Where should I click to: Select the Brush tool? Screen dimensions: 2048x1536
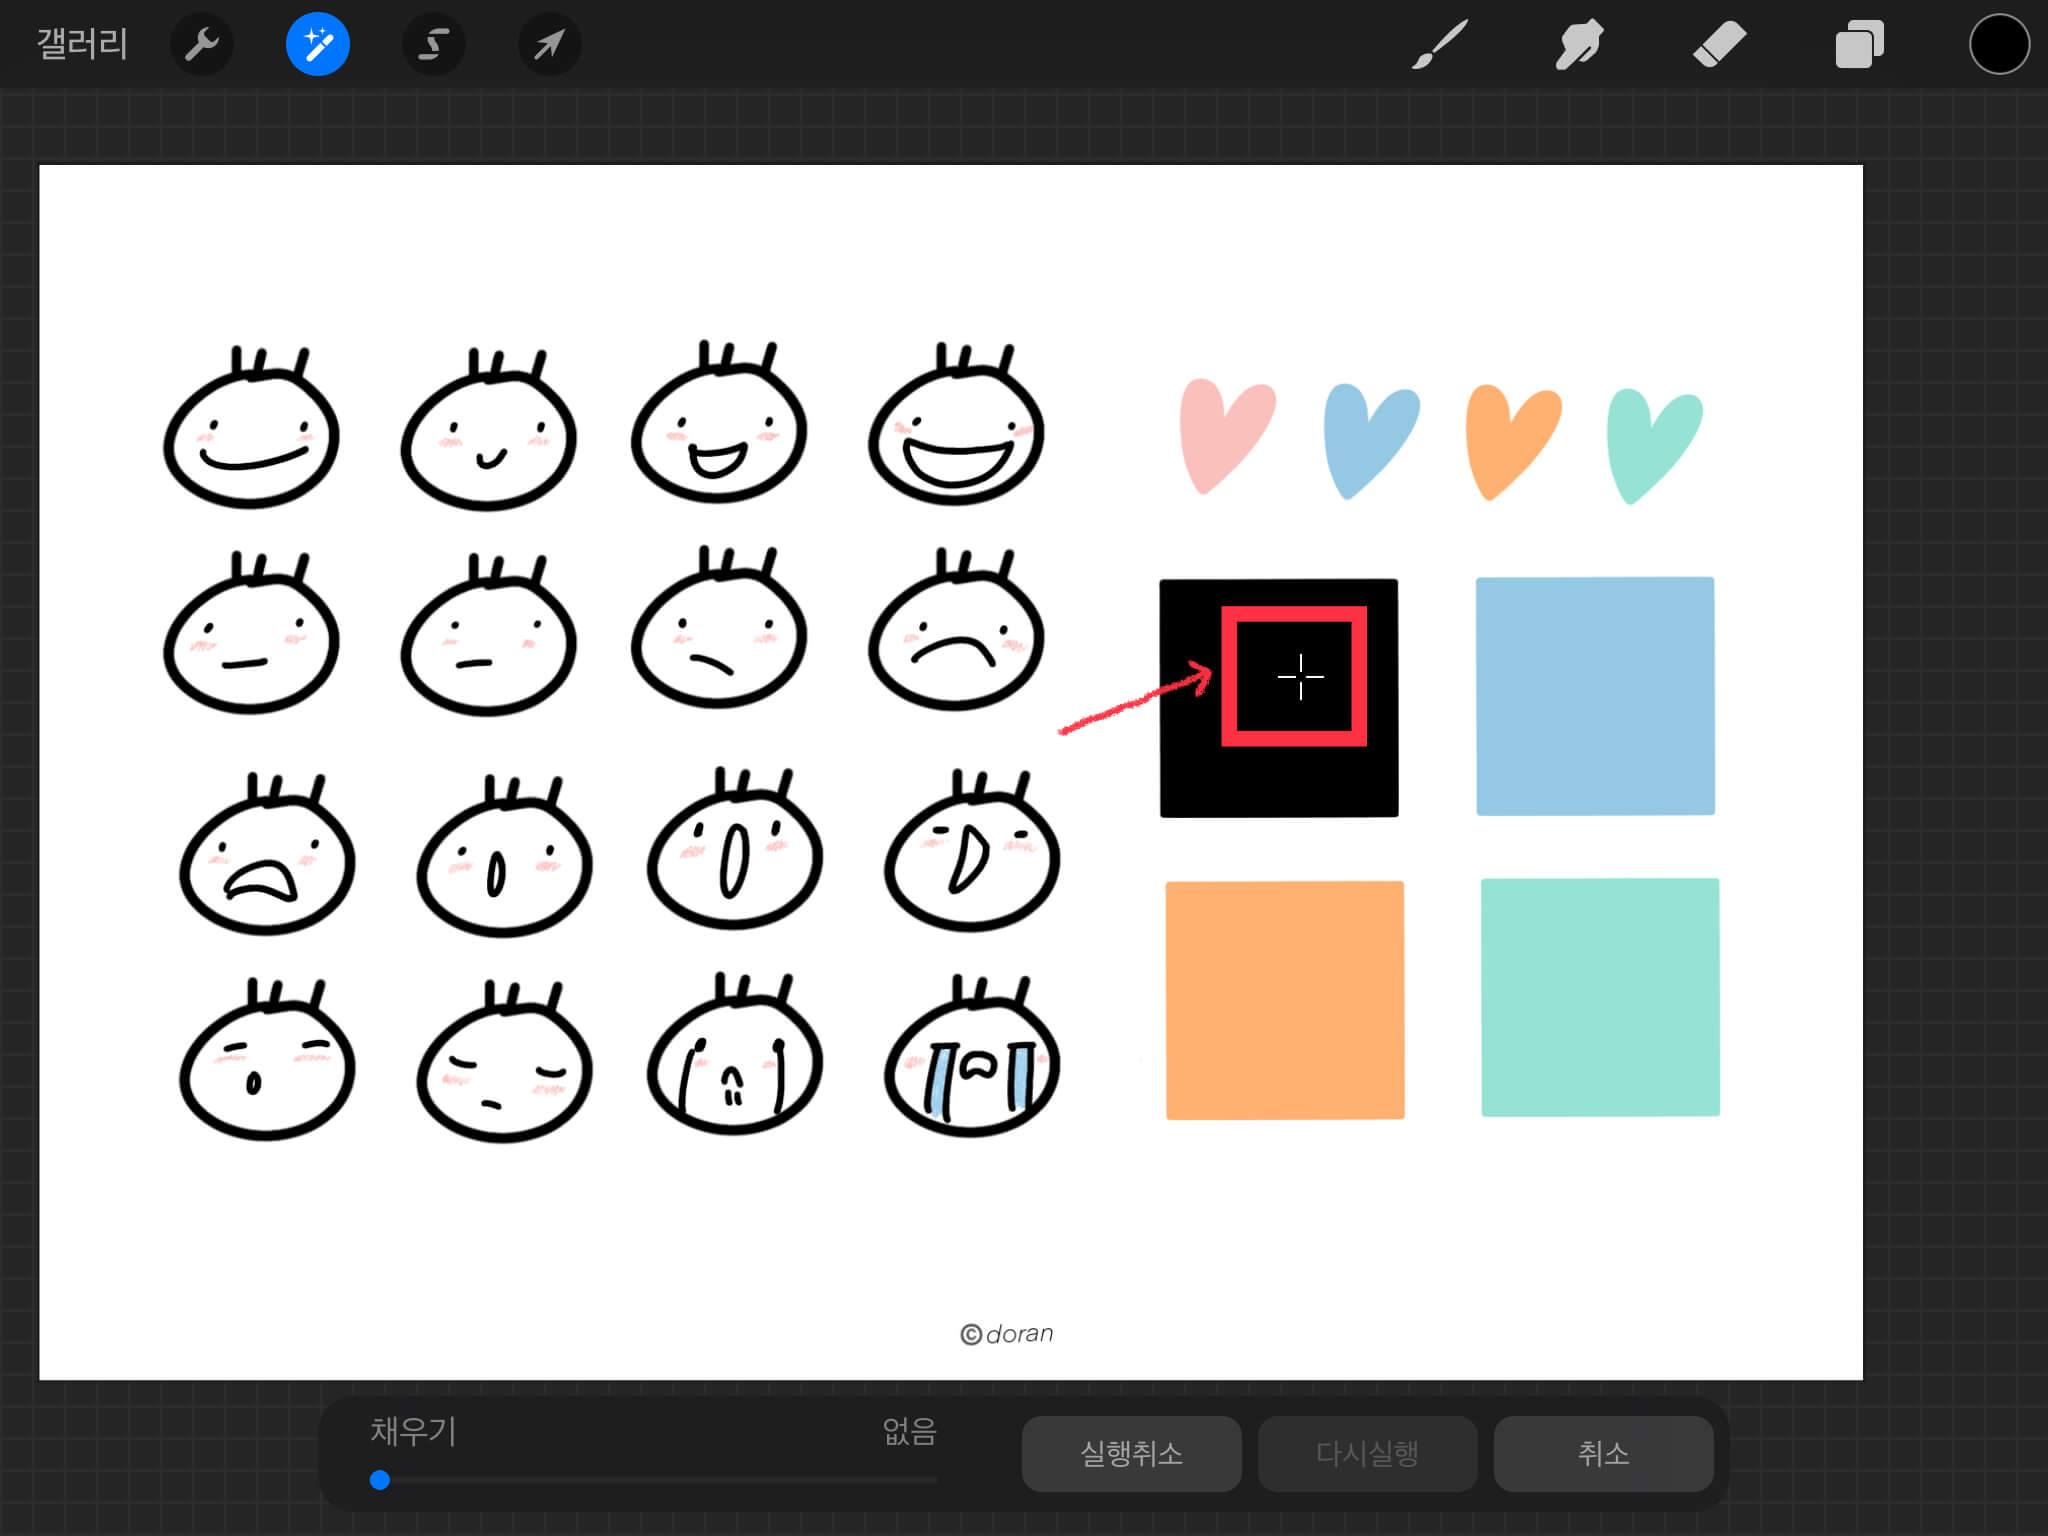pos(1439,45)
